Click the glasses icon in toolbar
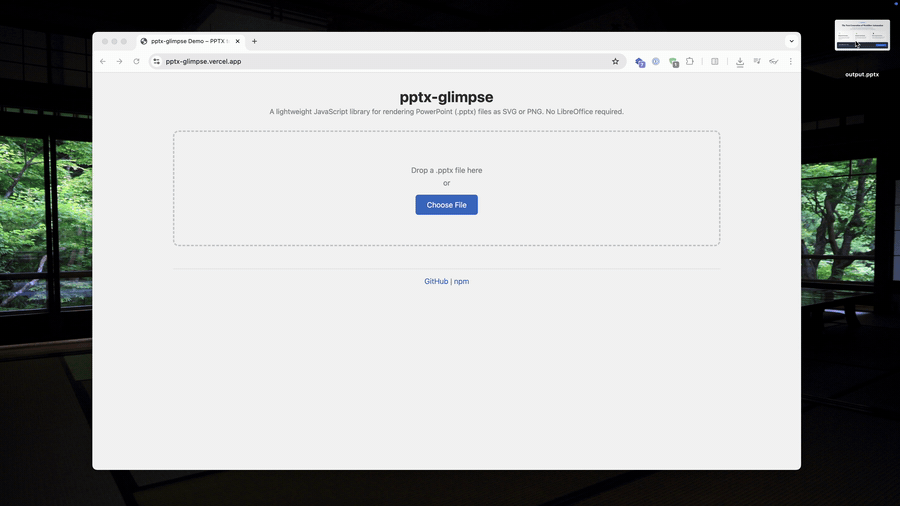The image size is (900, 506). (774, 61)
